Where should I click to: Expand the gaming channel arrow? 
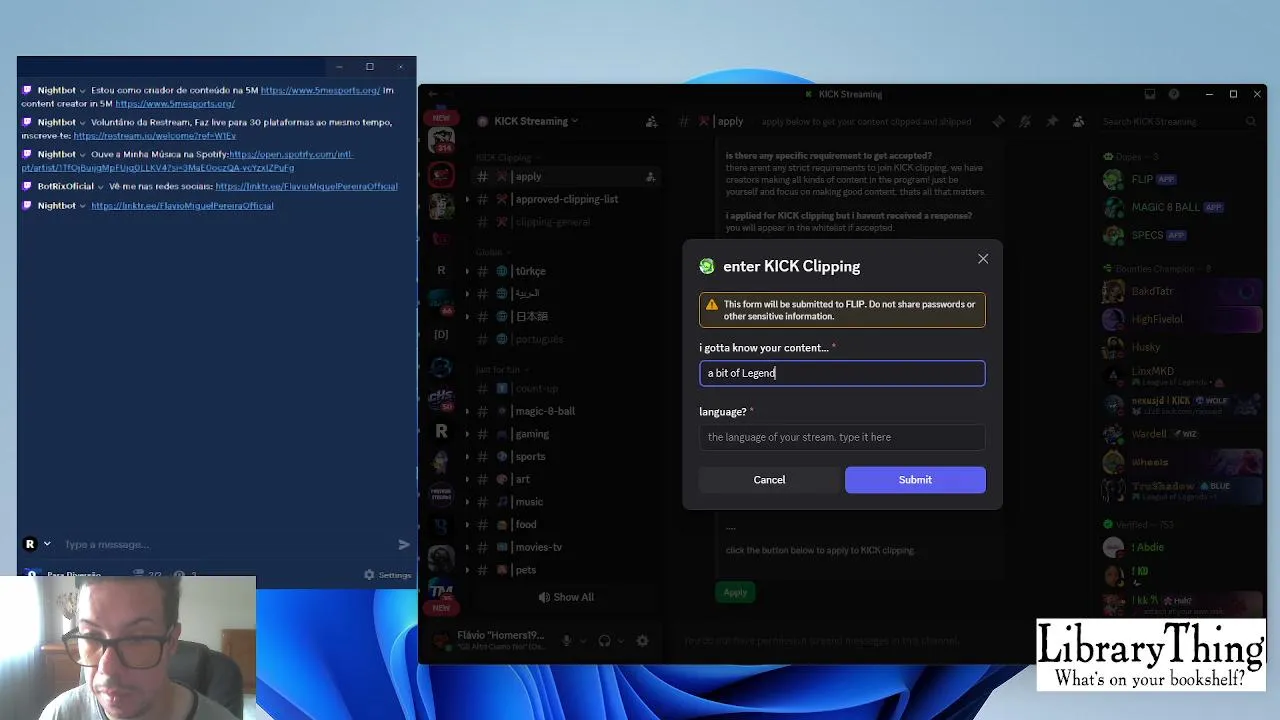click(x=467, y=434)
